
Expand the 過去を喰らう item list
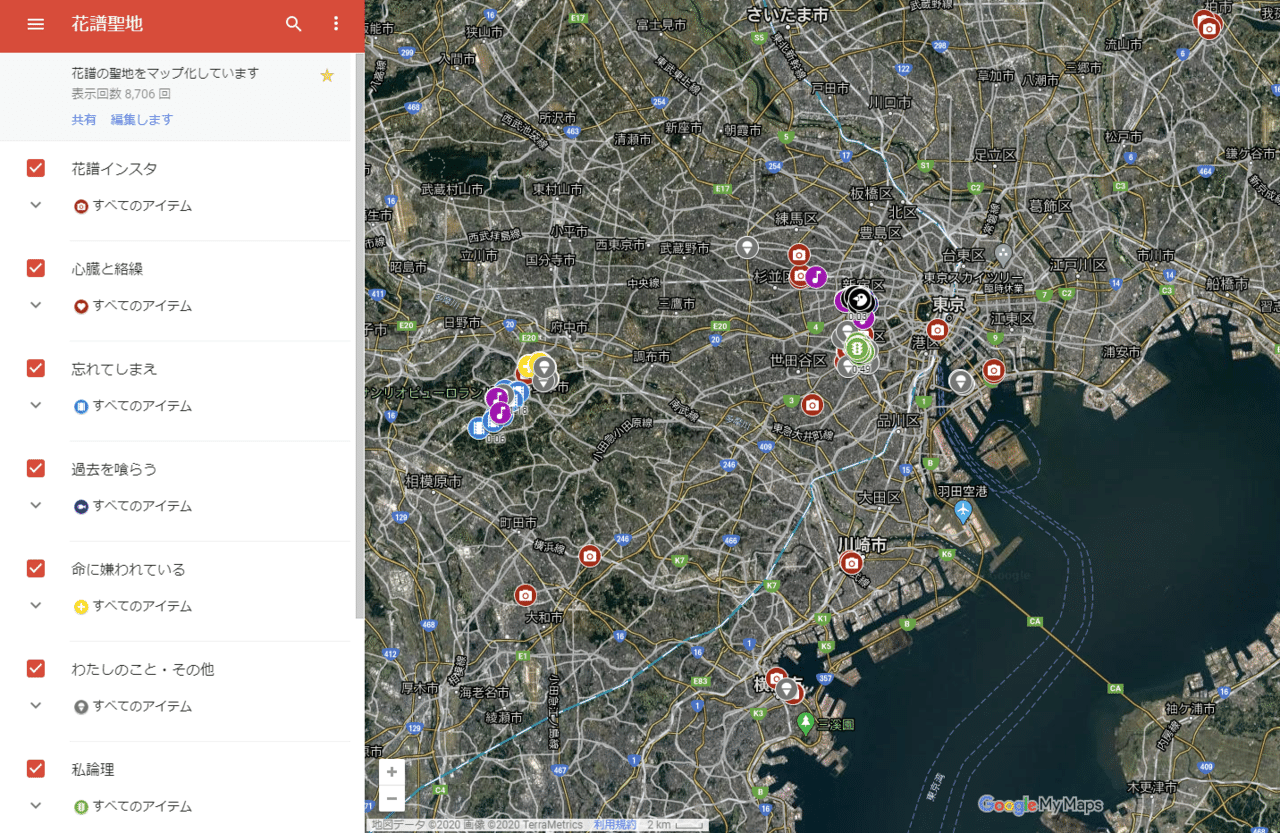36,505
